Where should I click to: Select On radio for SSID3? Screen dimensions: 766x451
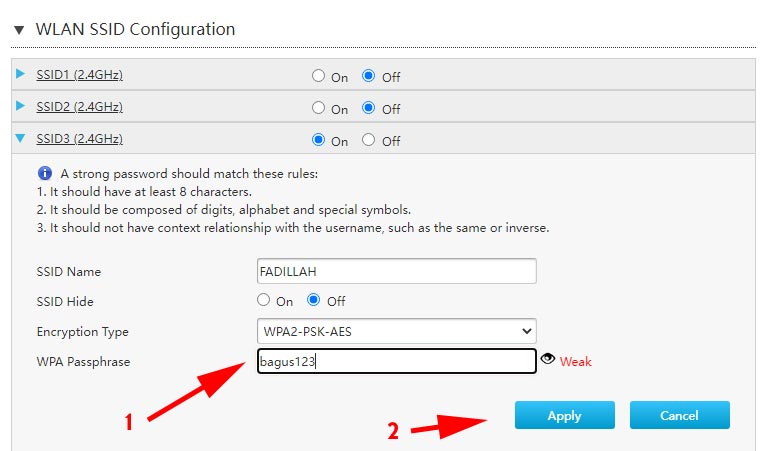click(x=319, y=140)
